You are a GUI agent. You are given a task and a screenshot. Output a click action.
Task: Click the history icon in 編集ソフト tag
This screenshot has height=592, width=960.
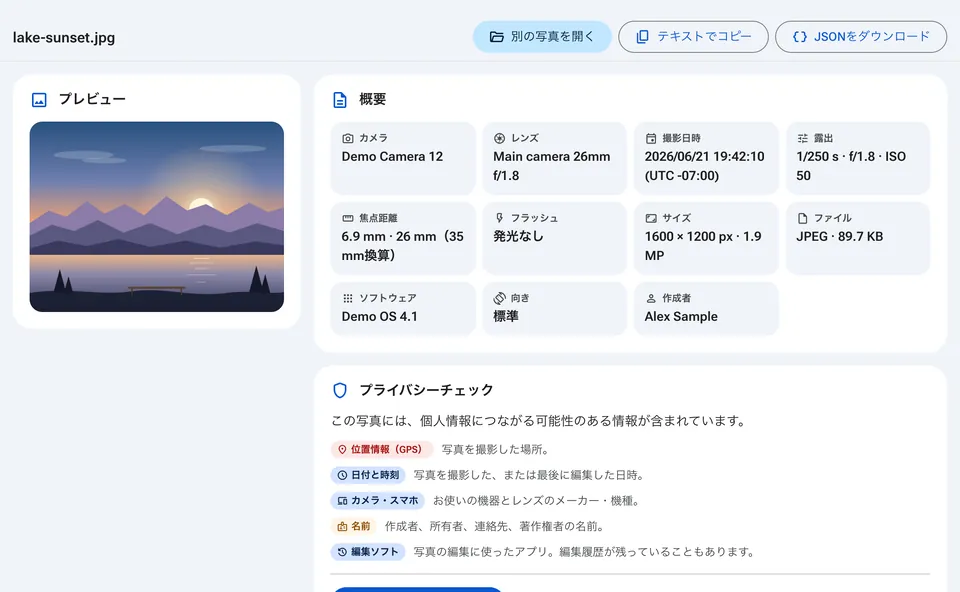342,552
